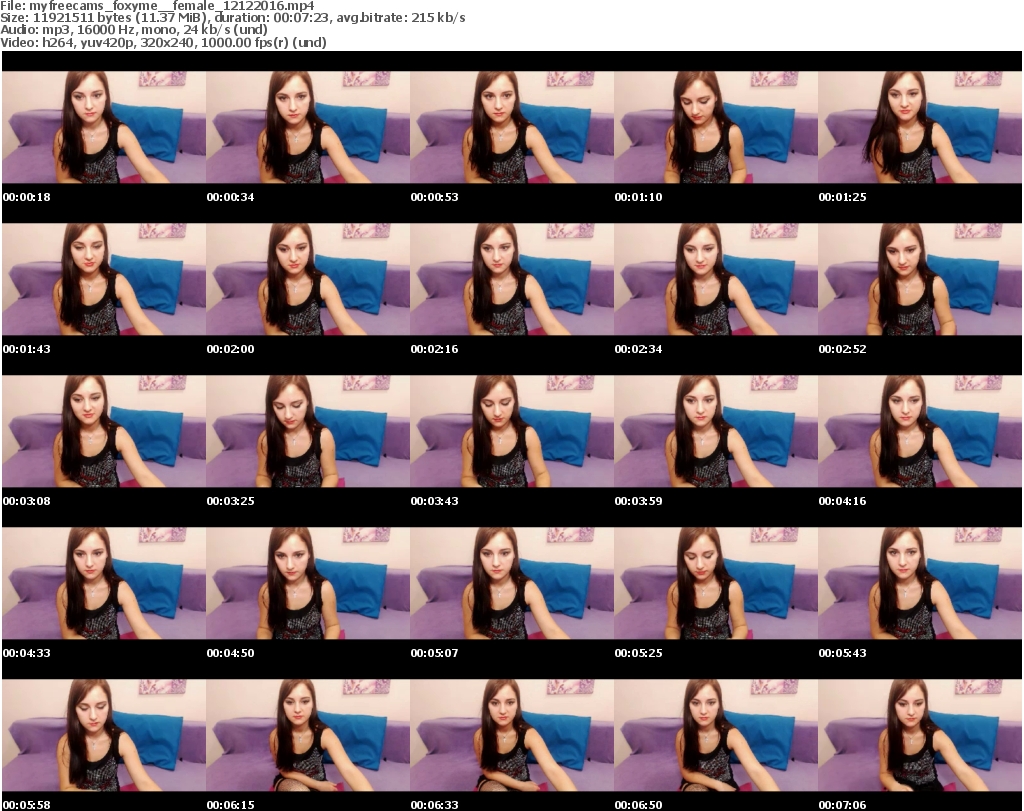This screenshot has height=811, width=1024.
Task: Select the thumbnail above timestamp 00:01:43
Action: pyautogui.click(x=104, y=279)
